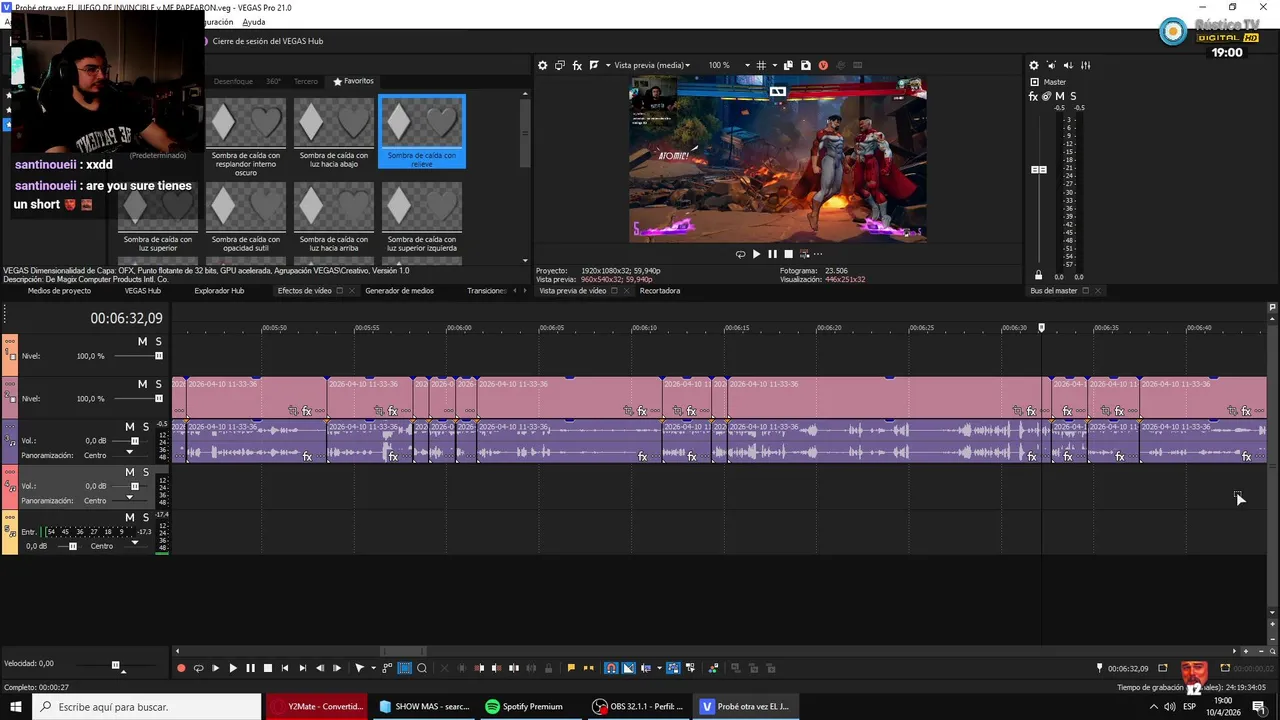
Task: Open Video Preview properties gear icon
Action: coord(542,65)
